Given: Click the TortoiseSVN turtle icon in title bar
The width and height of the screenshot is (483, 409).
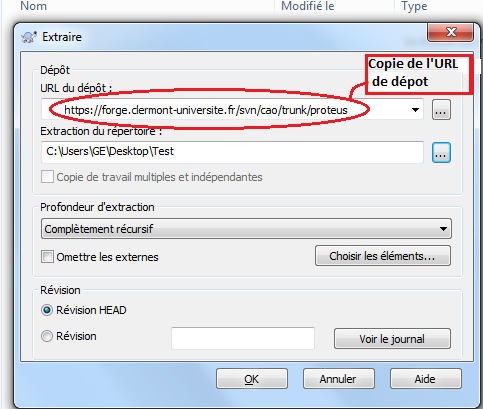Looking at the screenshot, I should point(29,37).
